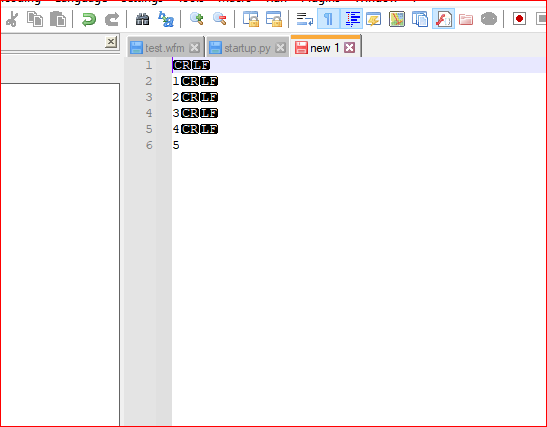The height and width of the screenshot is (427, 547).
Task: Click line number 5 in the margin
Action: tap(149, 129)
